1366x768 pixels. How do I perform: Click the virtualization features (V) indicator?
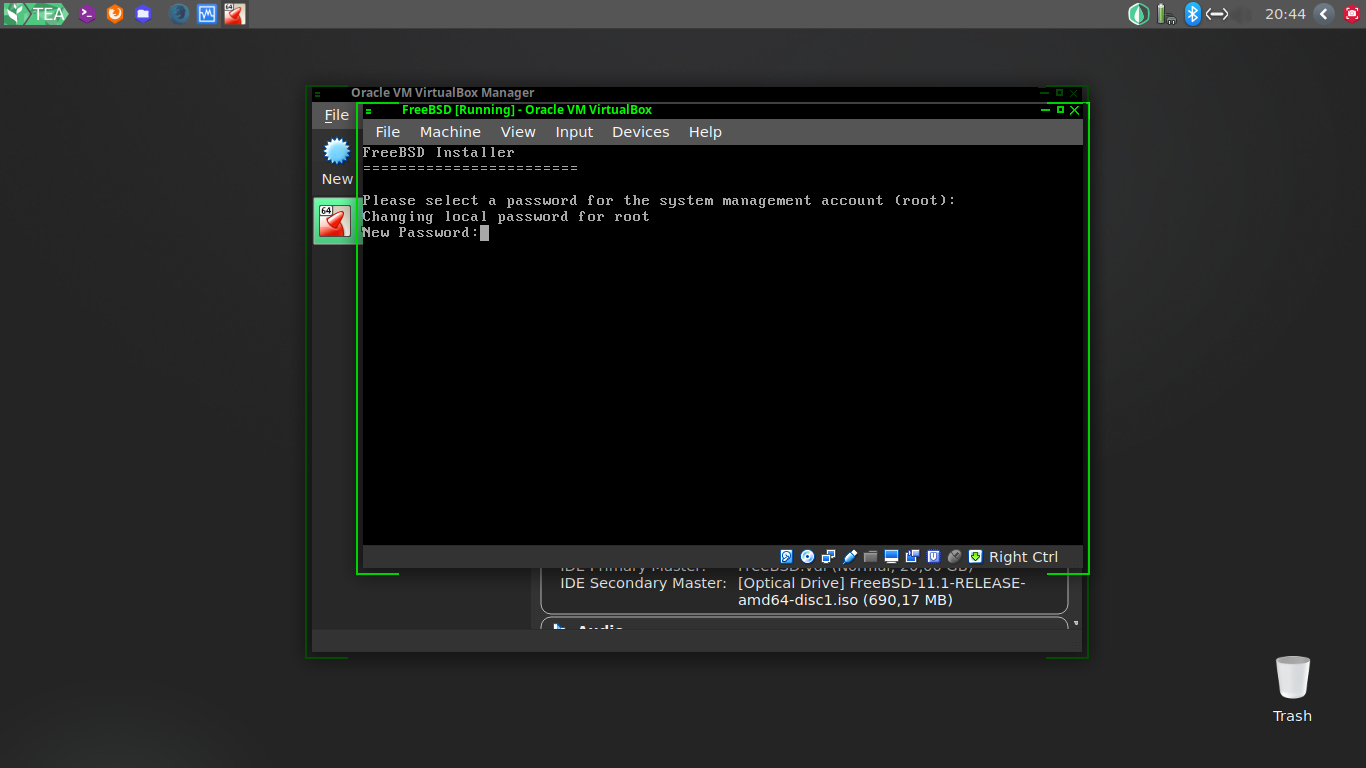coord(933,556)
